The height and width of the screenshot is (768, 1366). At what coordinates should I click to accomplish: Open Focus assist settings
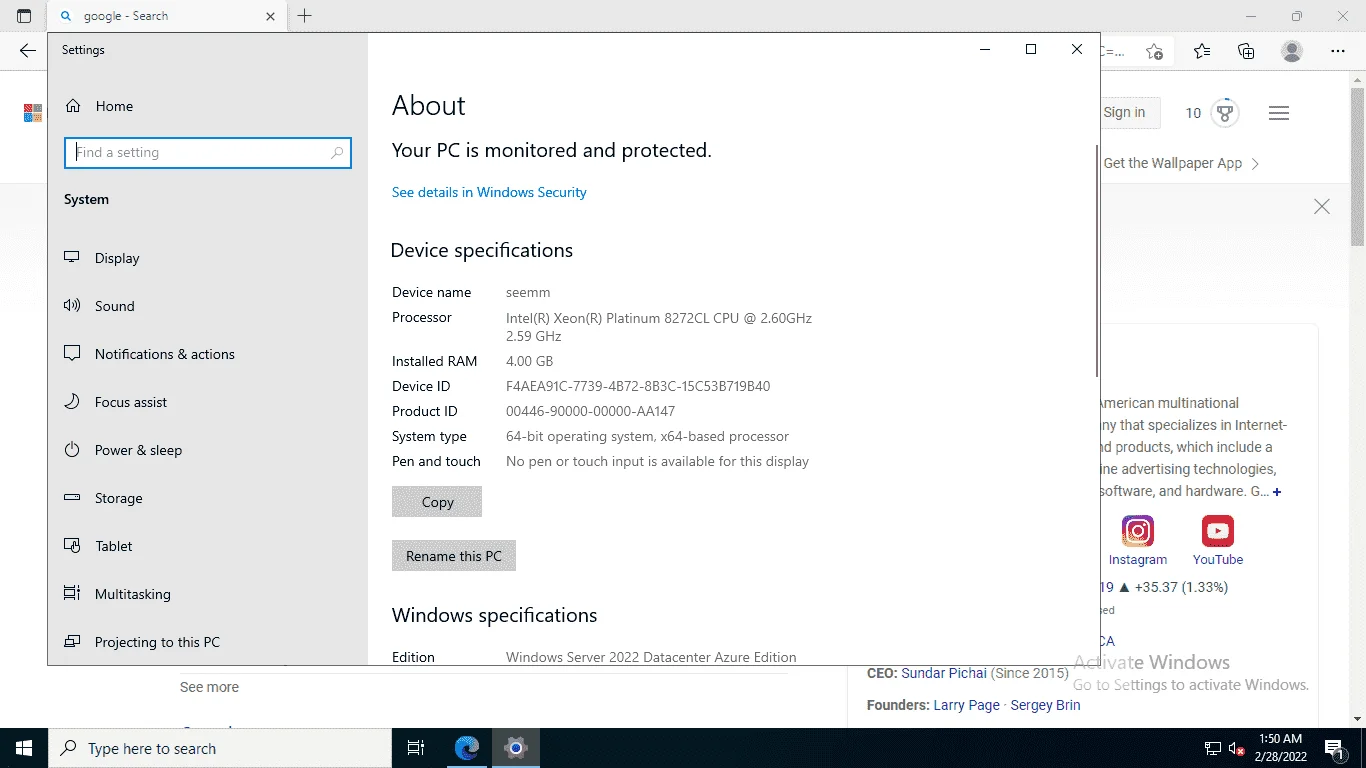[116, 402]
